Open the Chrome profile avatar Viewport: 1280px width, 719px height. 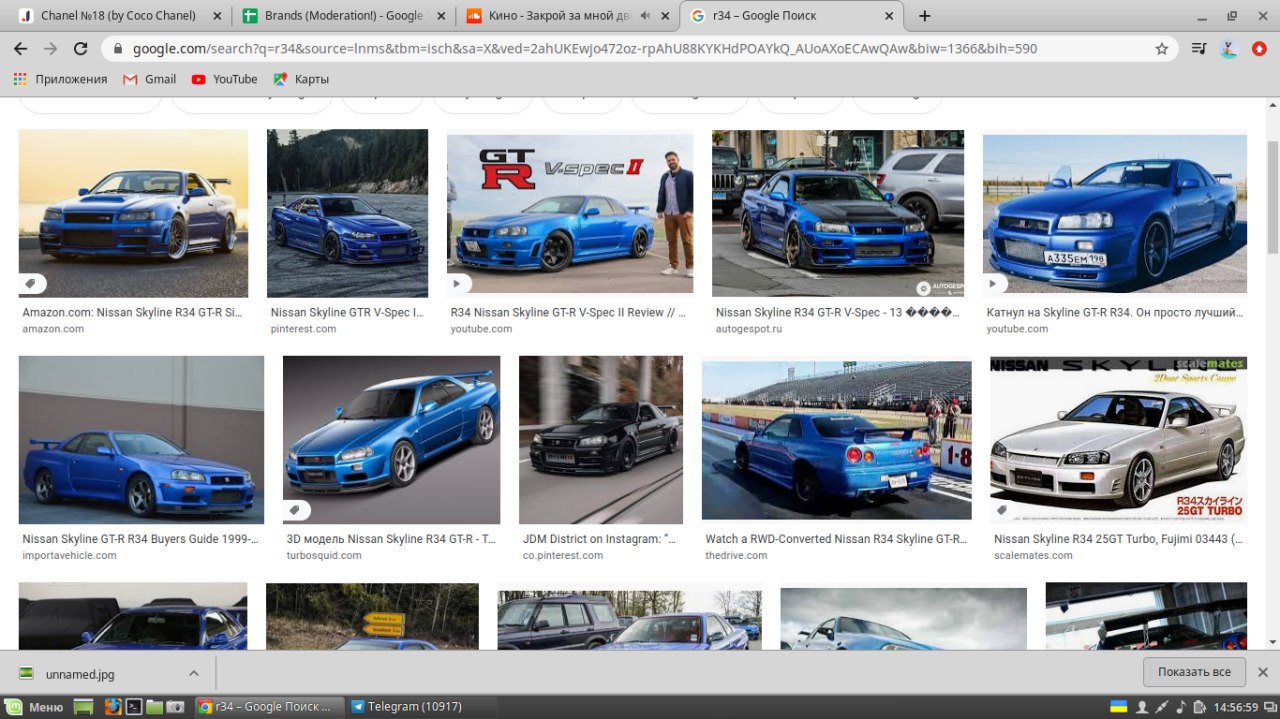tap(1229, 48)
